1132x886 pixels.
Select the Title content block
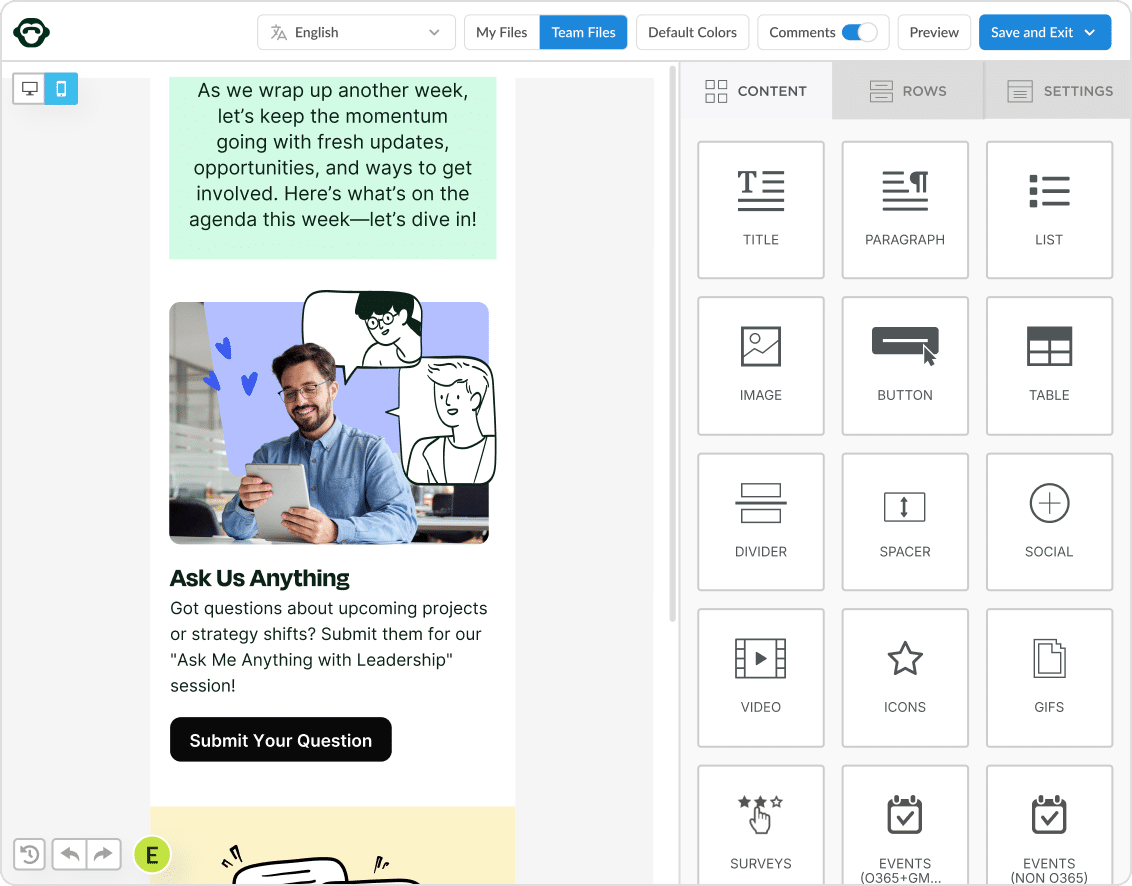pos(760,209)
